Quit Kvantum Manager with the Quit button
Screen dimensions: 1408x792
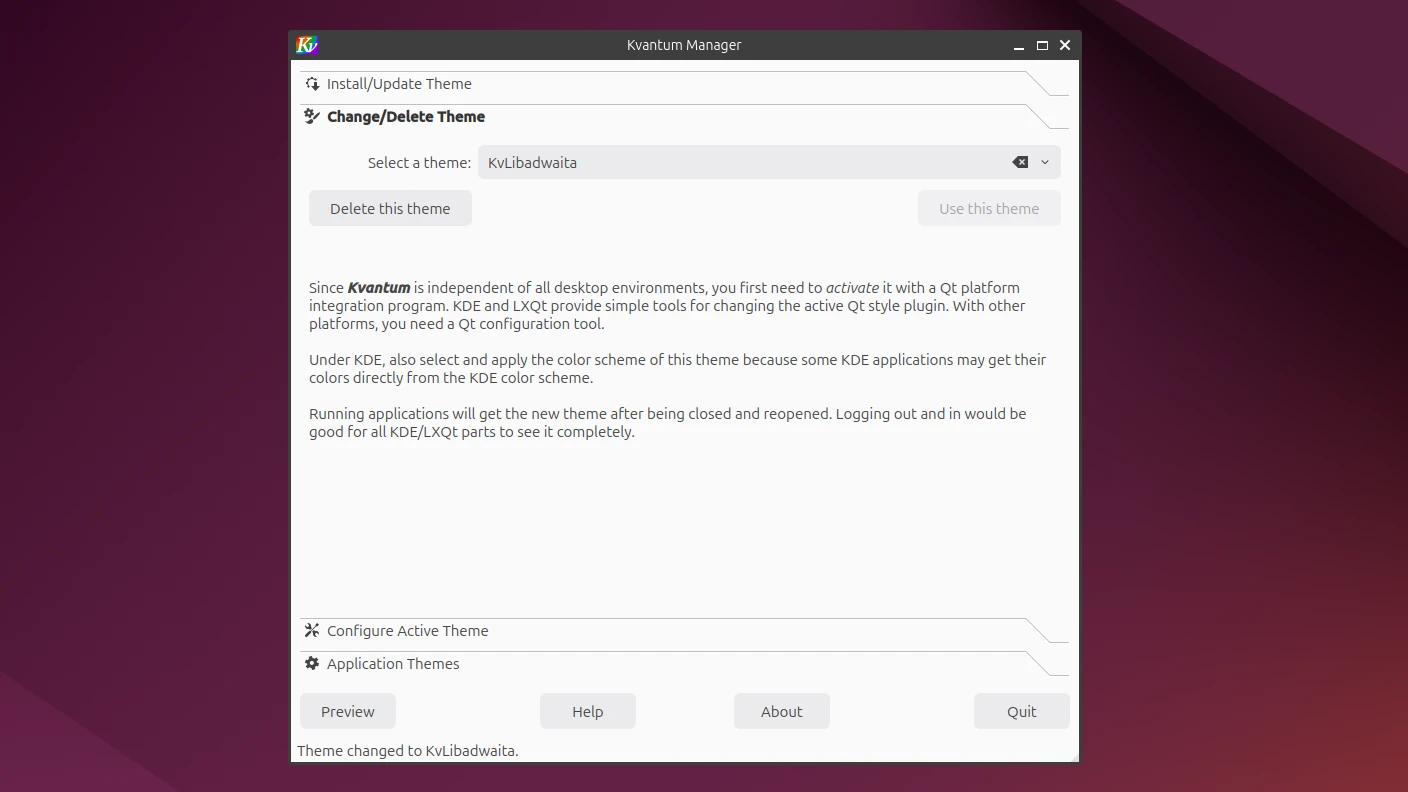tap(1022, 712)
